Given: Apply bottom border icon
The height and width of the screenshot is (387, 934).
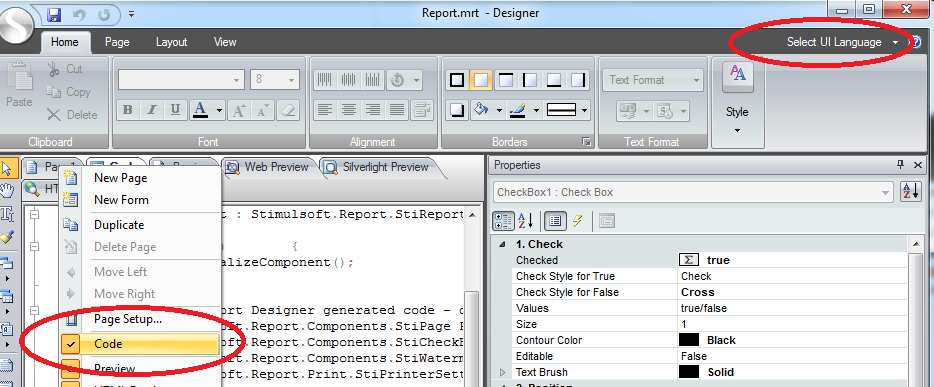Looking at the screenshot, I should 553,80.
